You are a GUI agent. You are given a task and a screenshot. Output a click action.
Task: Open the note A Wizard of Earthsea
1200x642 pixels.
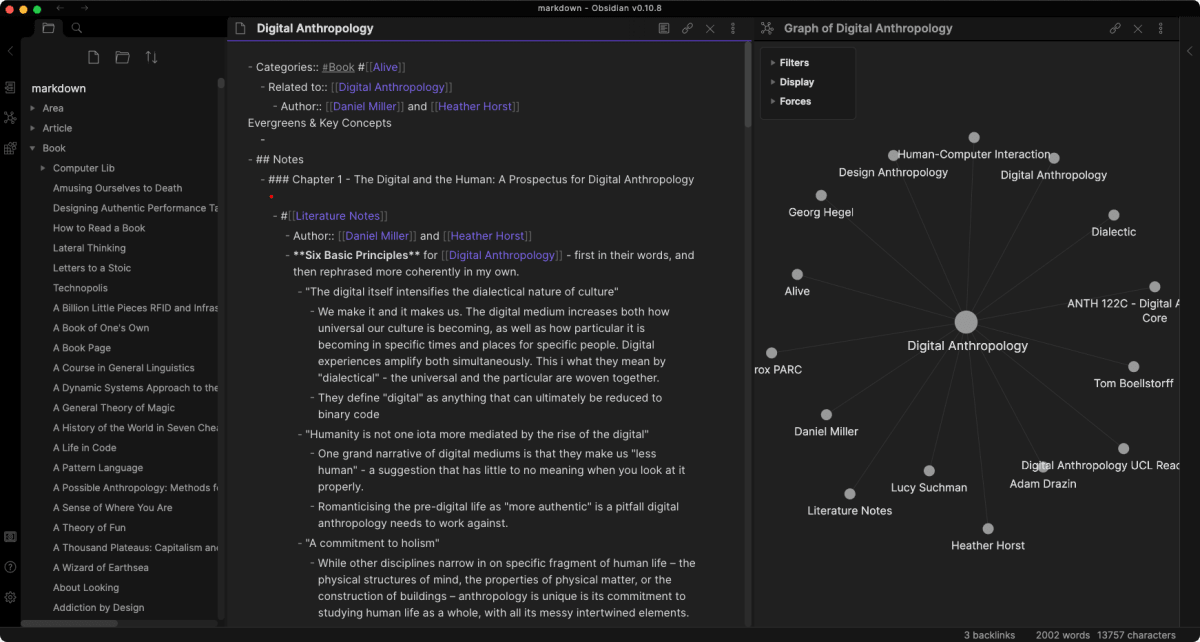(x=101, y=568)
